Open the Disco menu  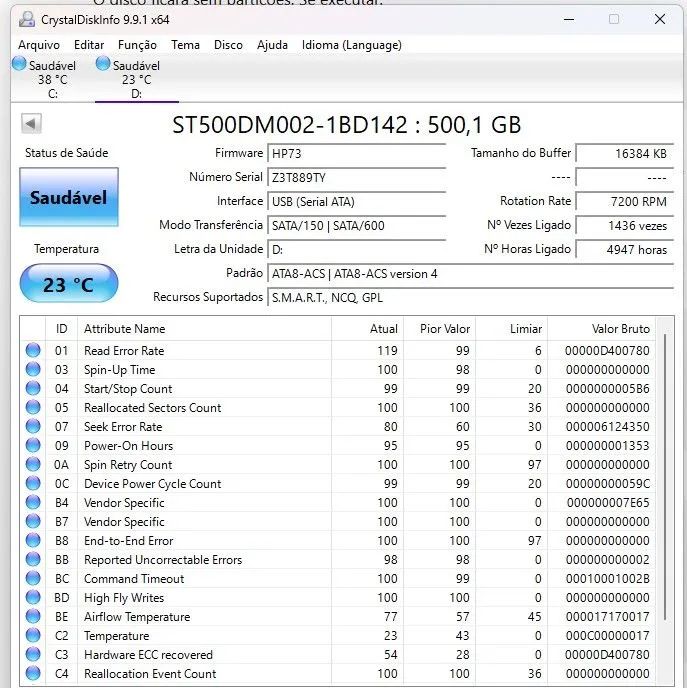[x=228, y=45]
